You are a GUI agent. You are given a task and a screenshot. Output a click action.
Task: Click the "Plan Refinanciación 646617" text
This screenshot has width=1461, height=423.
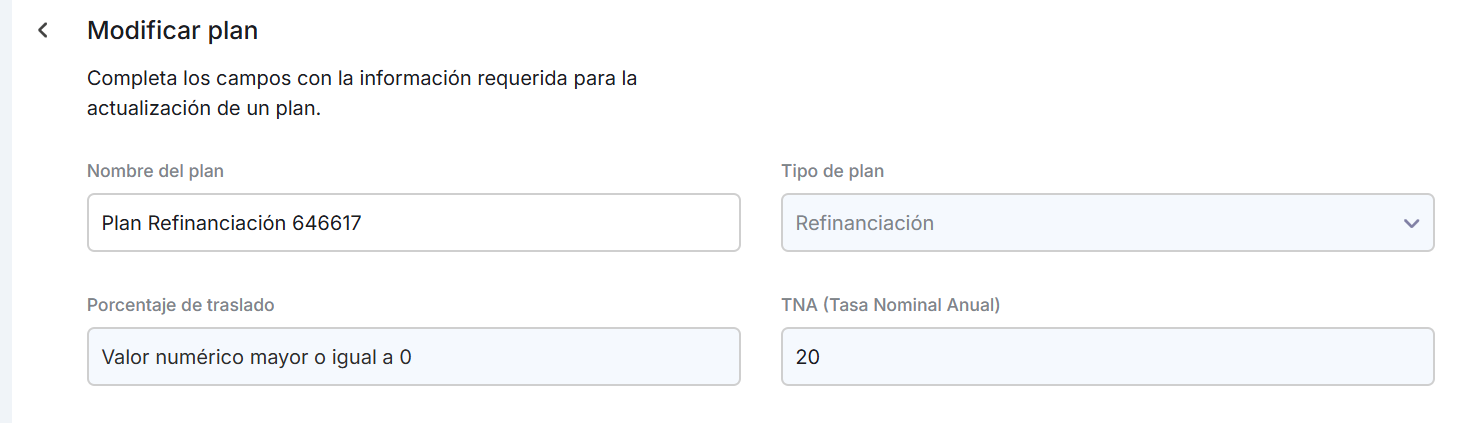[x=231, y=223]
